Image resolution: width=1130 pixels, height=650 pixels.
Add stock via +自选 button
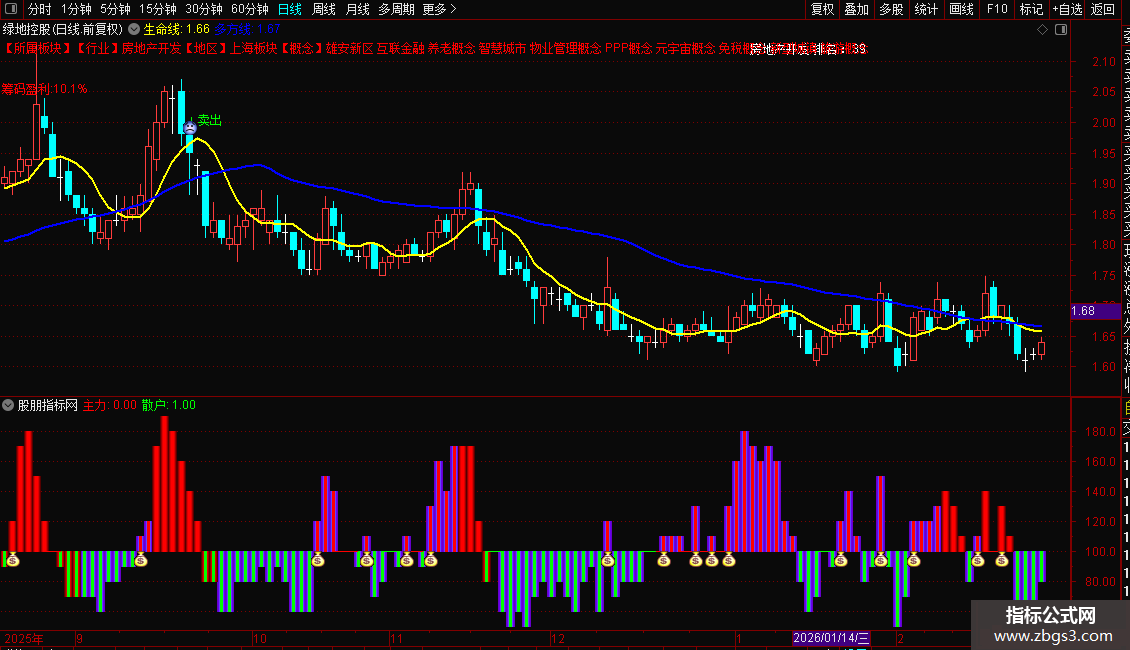1067,9
